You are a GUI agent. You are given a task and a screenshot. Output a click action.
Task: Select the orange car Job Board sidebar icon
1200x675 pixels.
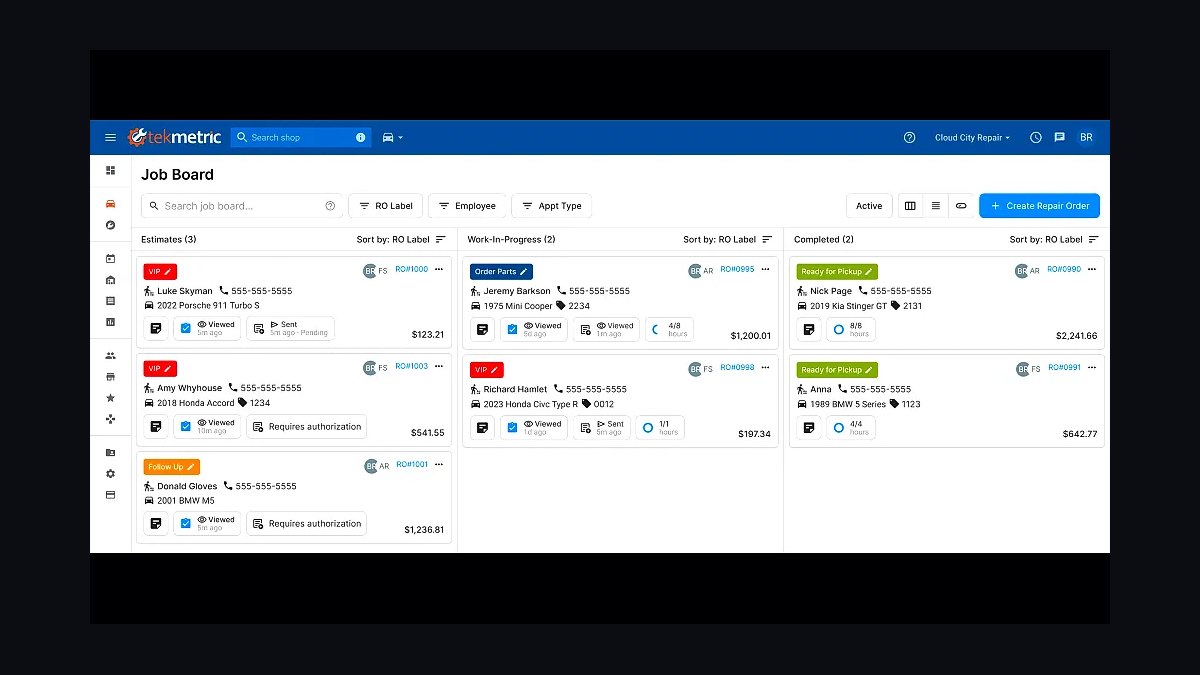coord(110,204)
